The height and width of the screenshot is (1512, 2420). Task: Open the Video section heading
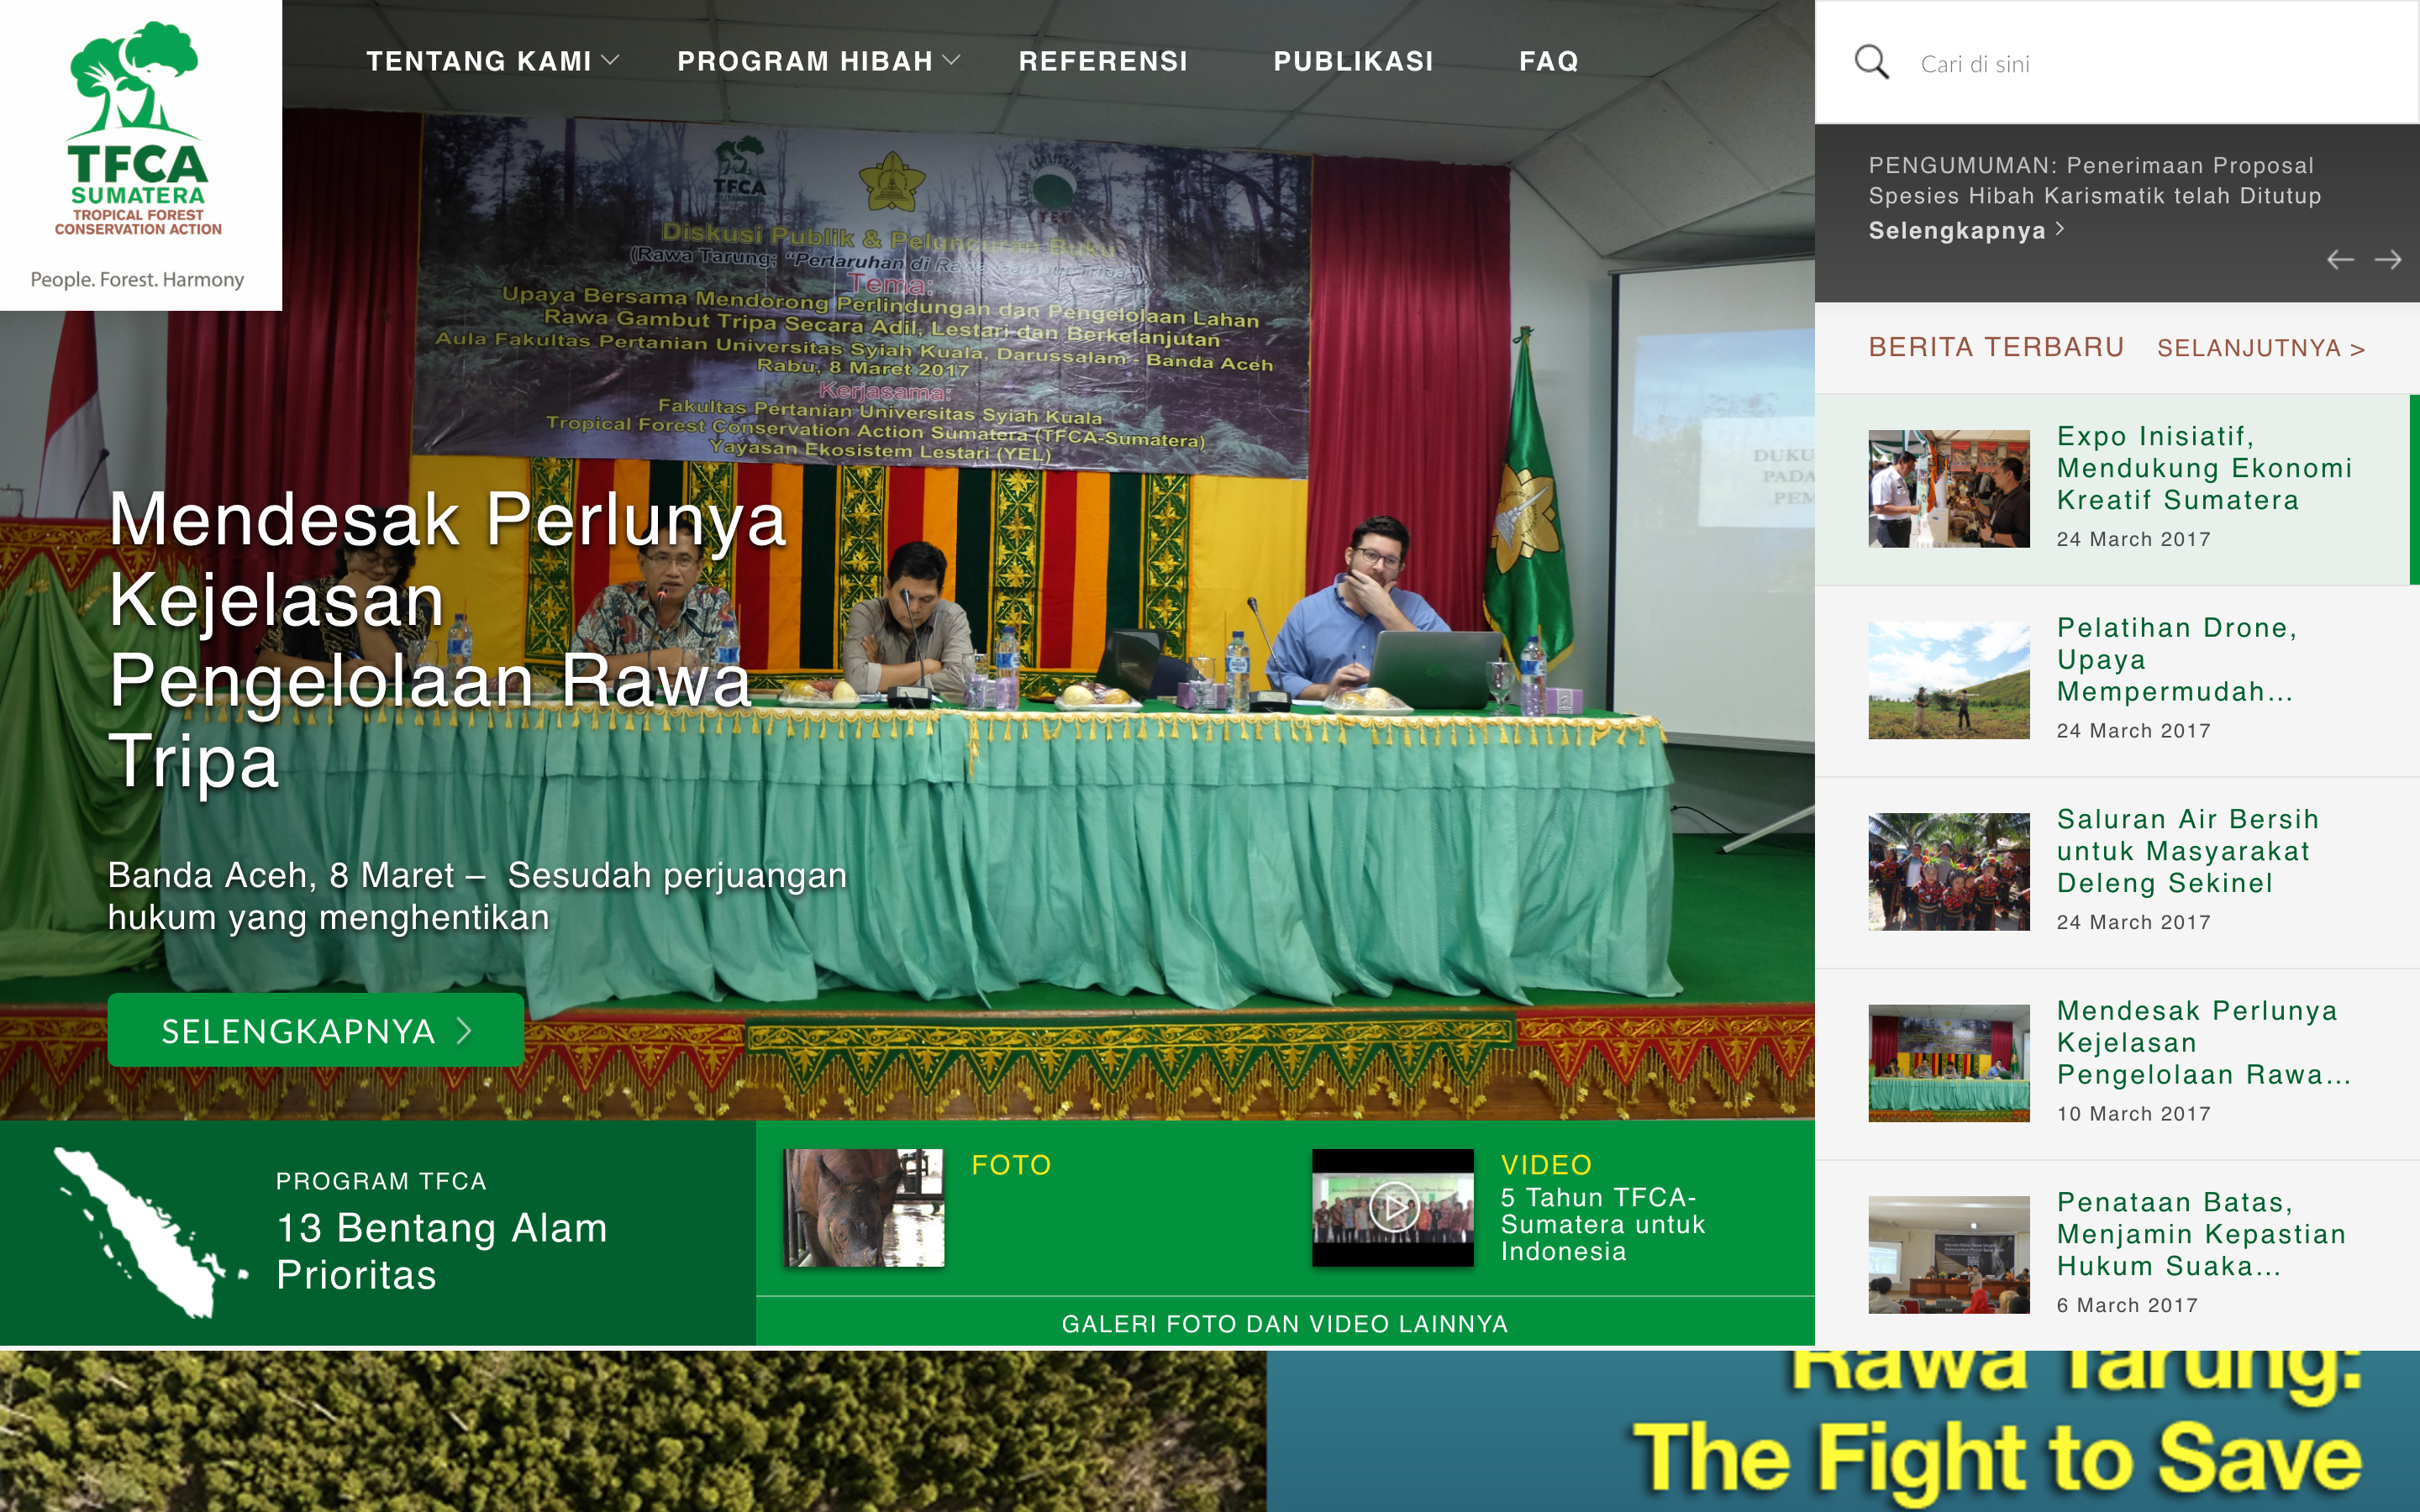tap(1546, 1165)
